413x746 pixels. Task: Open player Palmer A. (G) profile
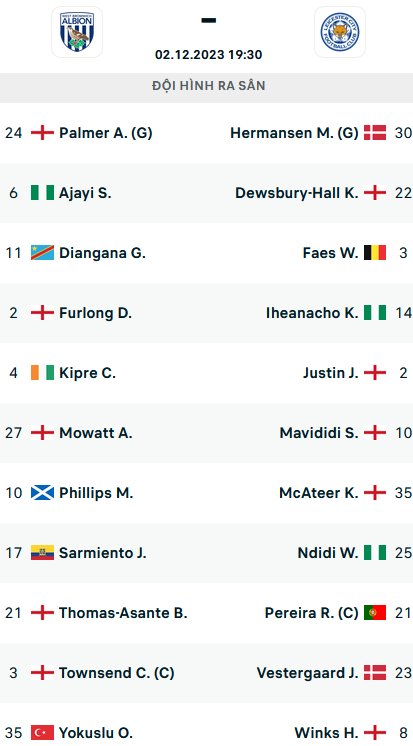(x=106, y=133)
